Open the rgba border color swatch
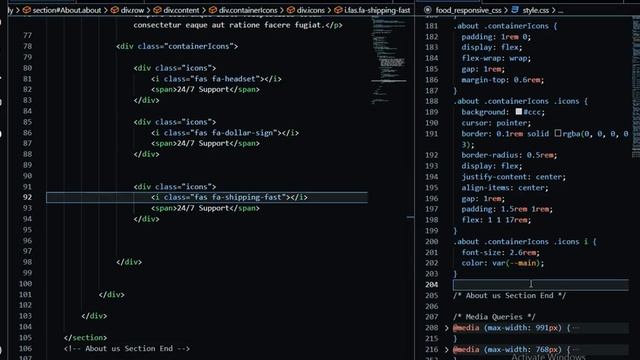This screenshot has width=640, height=360. tap(558, 133)
